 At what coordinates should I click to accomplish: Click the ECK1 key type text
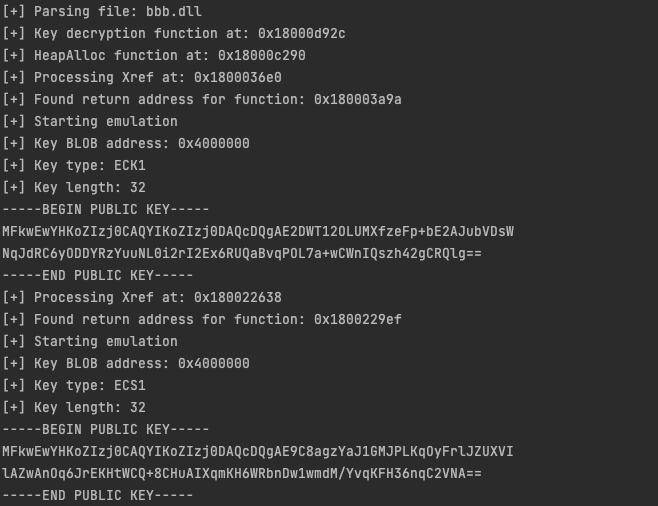[129, 165]
